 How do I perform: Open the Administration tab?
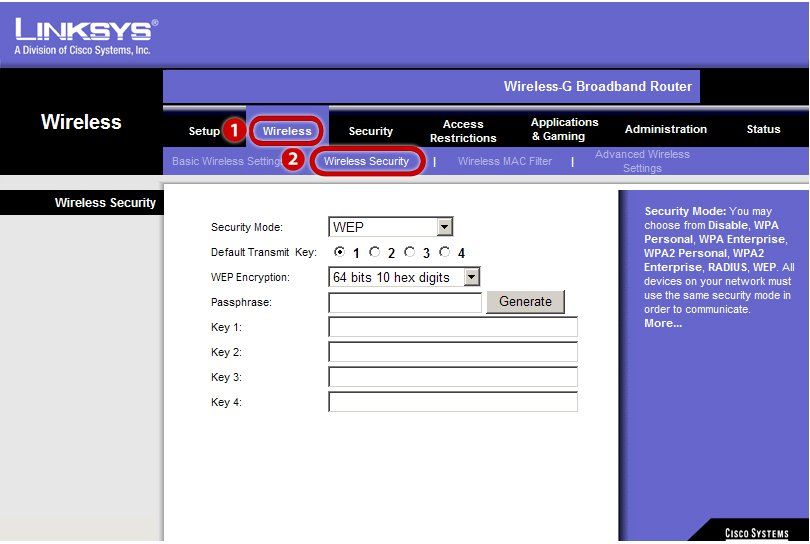(665, 129)
